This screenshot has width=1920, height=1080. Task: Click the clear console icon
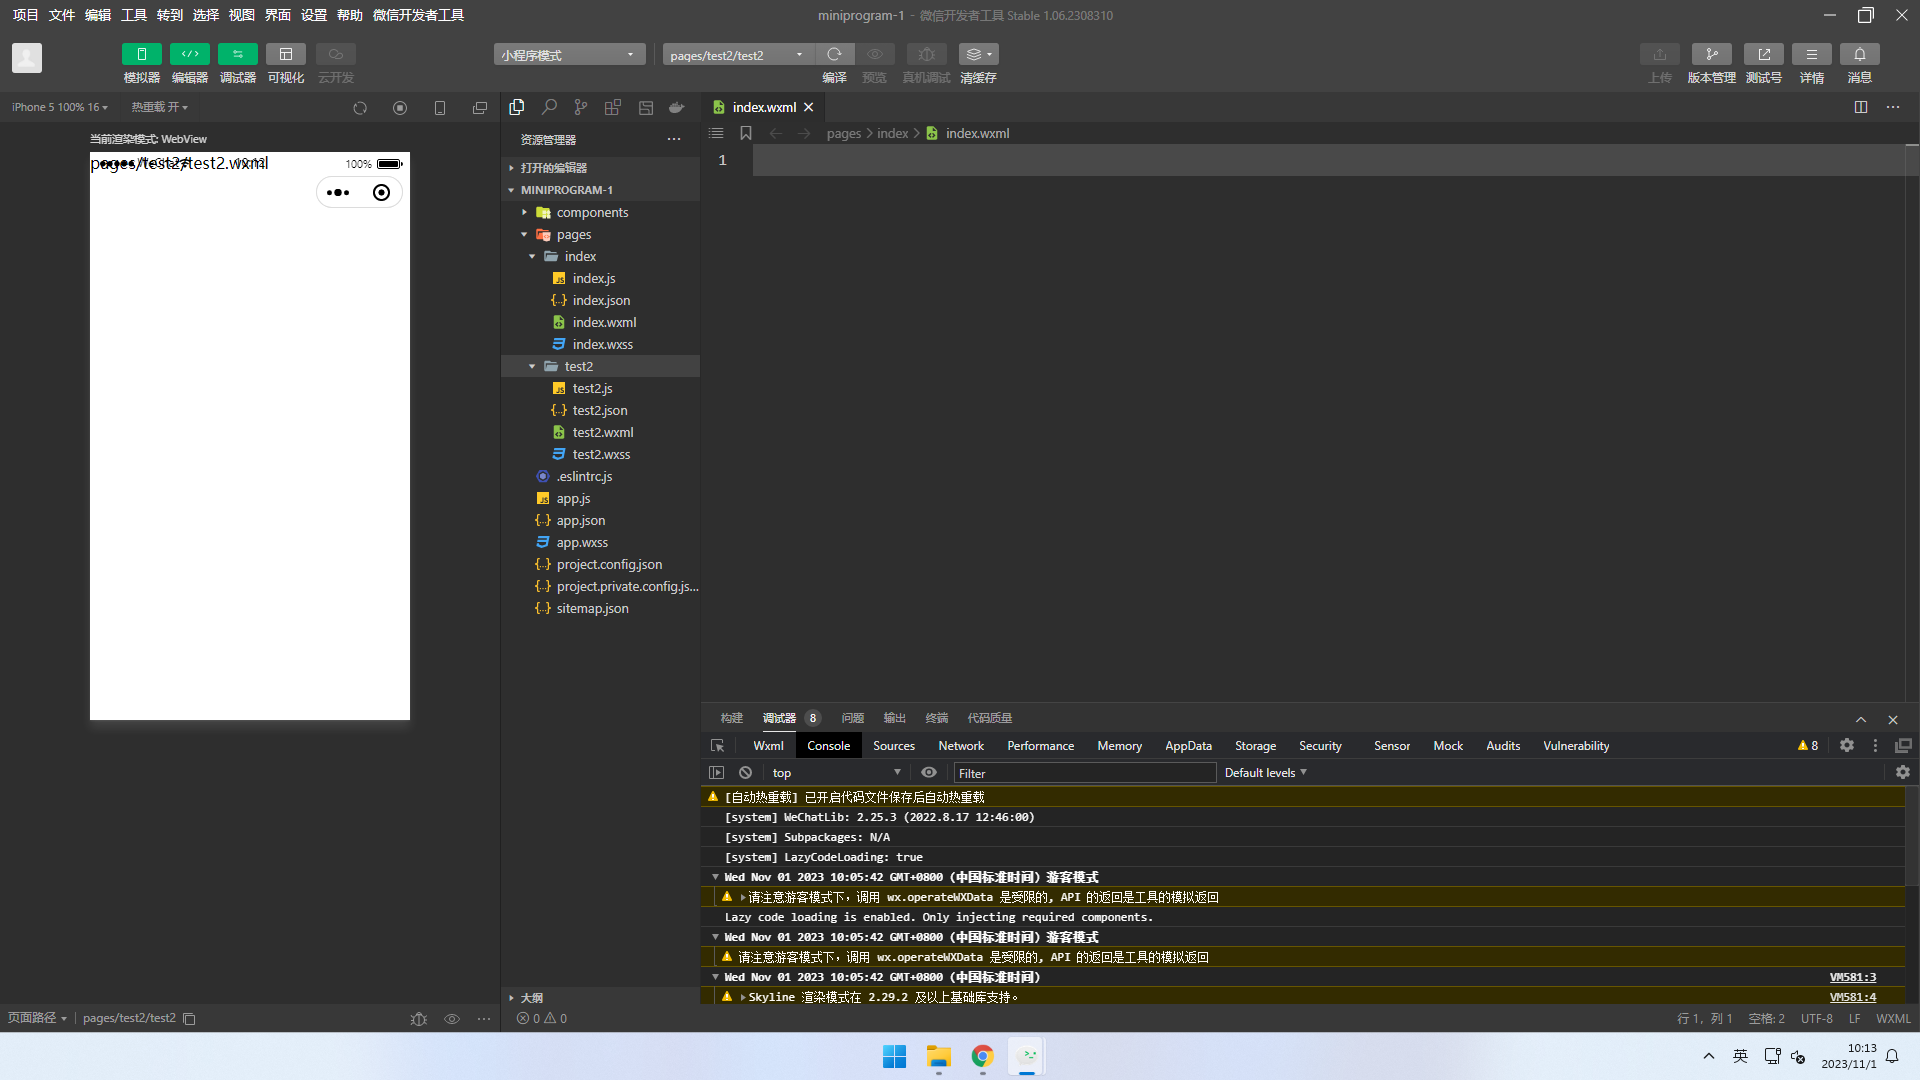[x=745, y=773]
